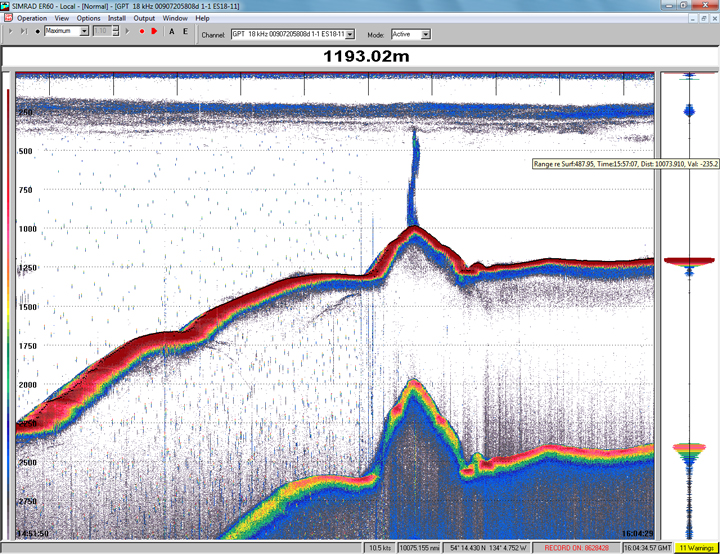The height and width of the screenshot is (554, 720).
Task: Click the vessel speed 10.5 kts field
Action: pyautogui.click(x=380, y=547)
